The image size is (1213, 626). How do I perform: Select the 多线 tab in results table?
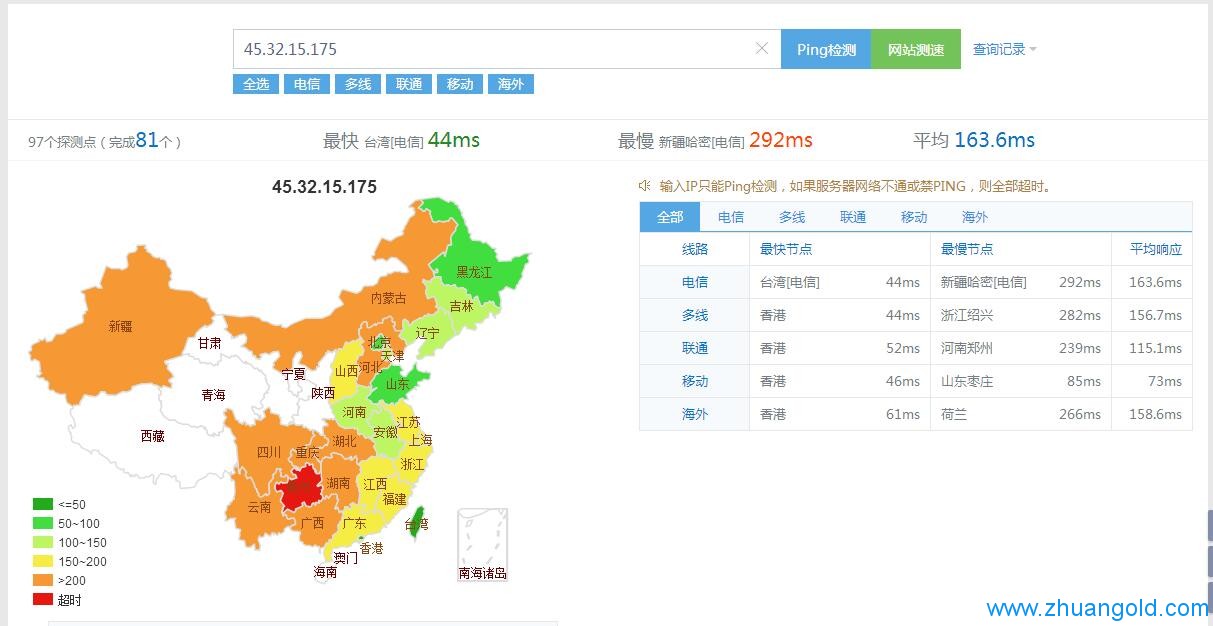(792, 217)
